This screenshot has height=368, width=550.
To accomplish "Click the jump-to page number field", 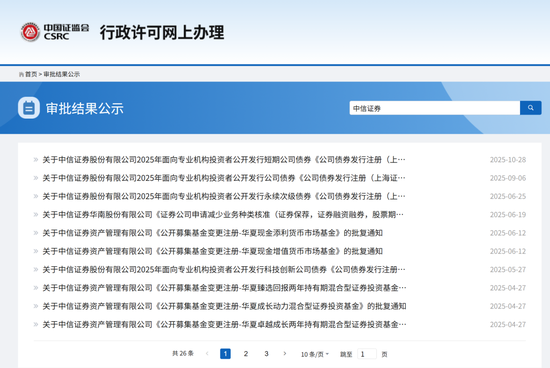I will pyautogui.click(x=367, y=354).
